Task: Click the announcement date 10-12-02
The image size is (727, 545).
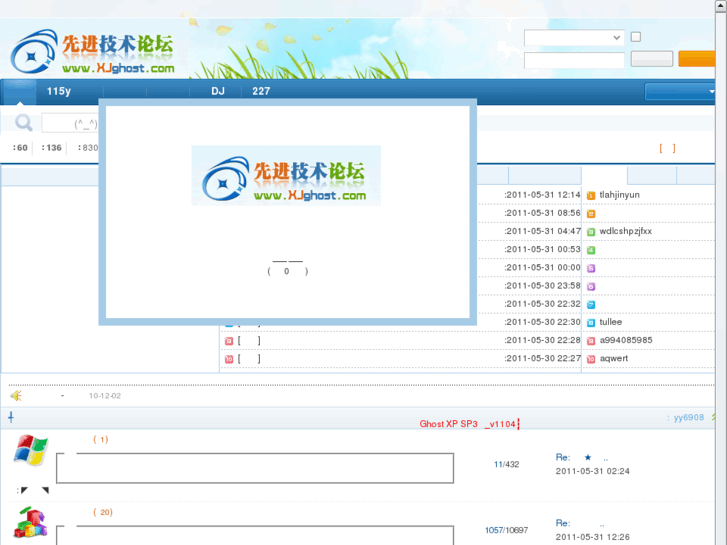Action: (105, 396)
